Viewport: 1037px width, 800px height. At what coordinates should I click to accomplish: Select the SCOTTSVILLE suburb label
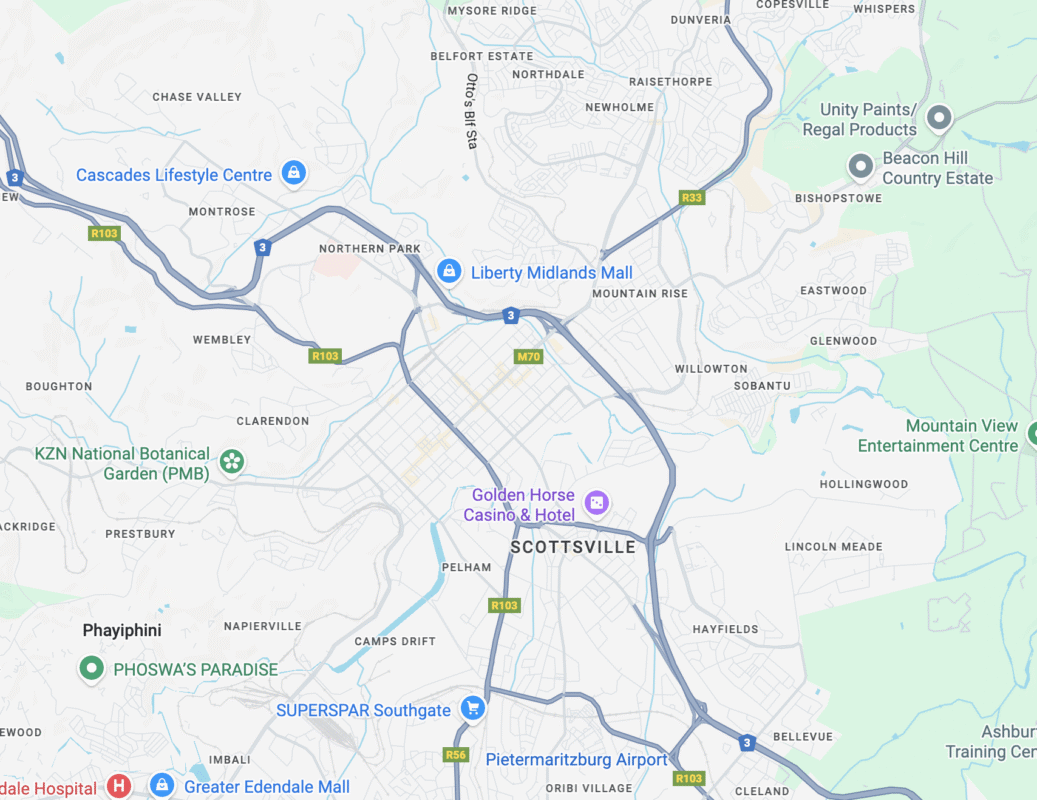click(x=573, y=547)
